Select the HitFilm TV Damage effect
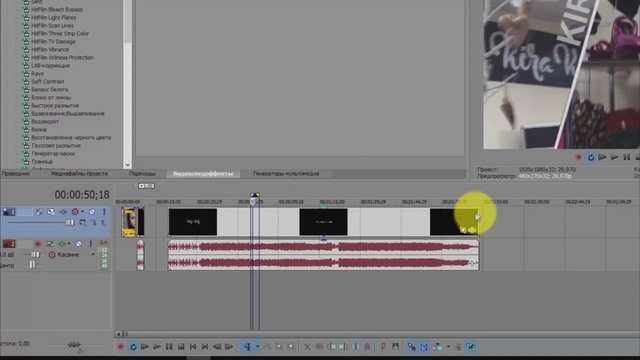Viewport: 640px width, 360px height. coord(53,42)
